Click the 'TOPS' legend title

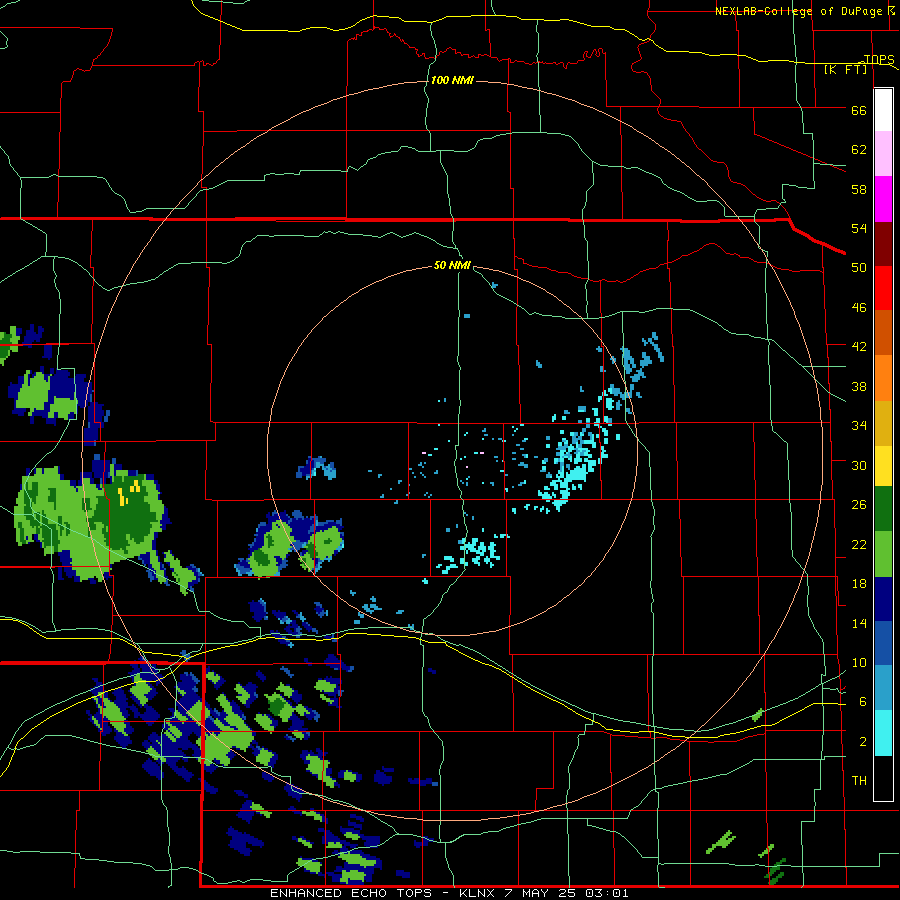click(x=879, y=59)
